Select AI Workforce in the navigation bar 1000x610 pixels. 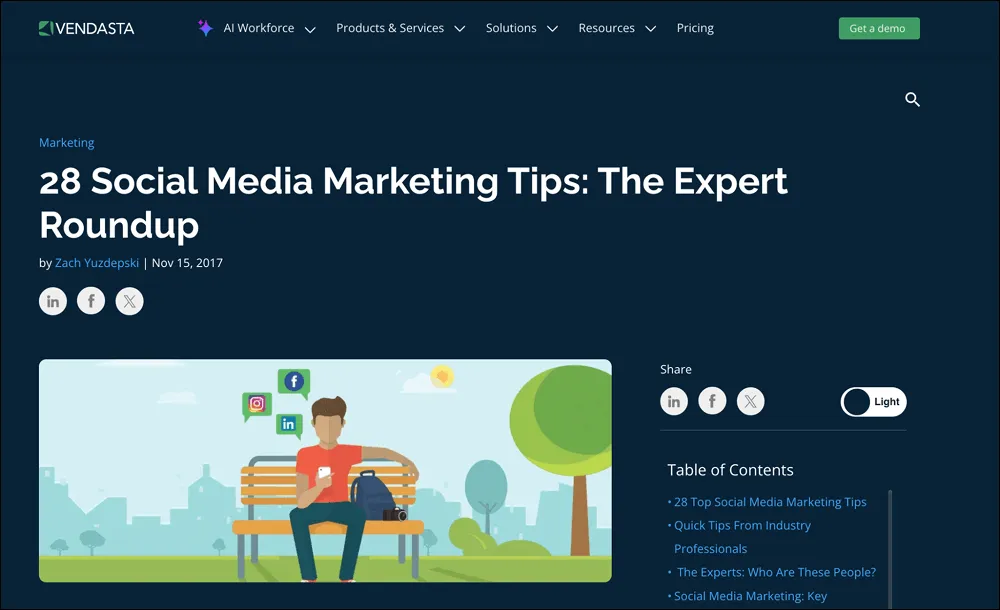pos(259,28)
